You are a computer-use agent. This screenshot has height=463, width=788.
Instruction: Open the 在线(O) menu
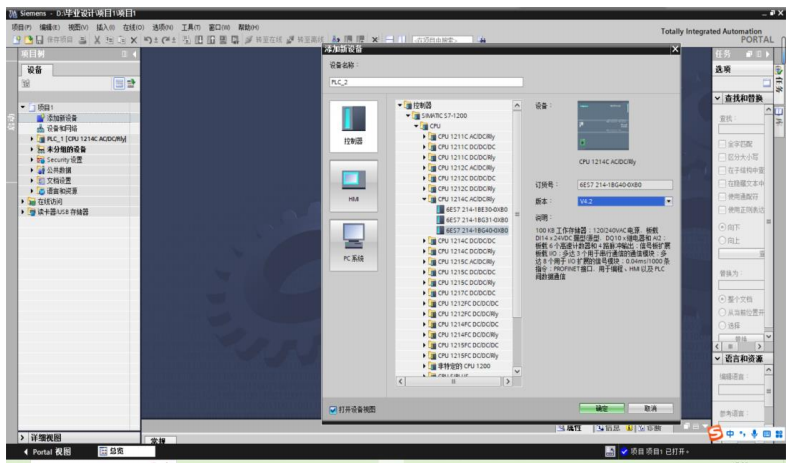134,27
